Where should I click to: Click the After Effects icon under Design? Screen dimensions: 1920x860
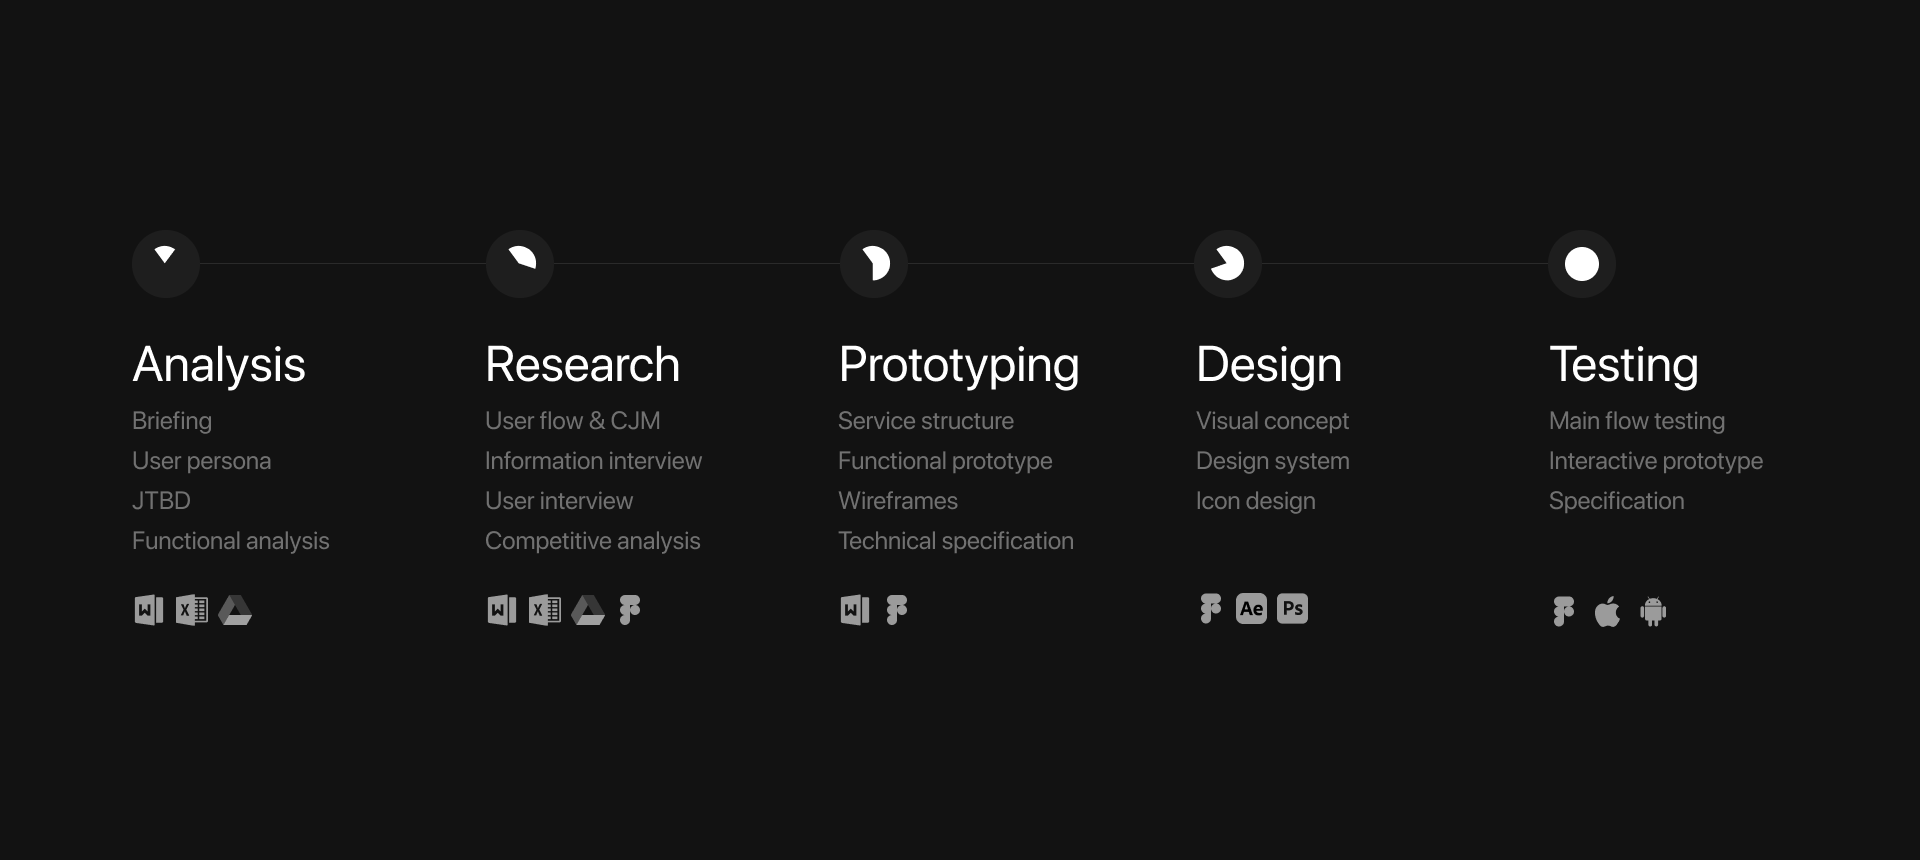pyautogui.click(x=1251, y=609)
